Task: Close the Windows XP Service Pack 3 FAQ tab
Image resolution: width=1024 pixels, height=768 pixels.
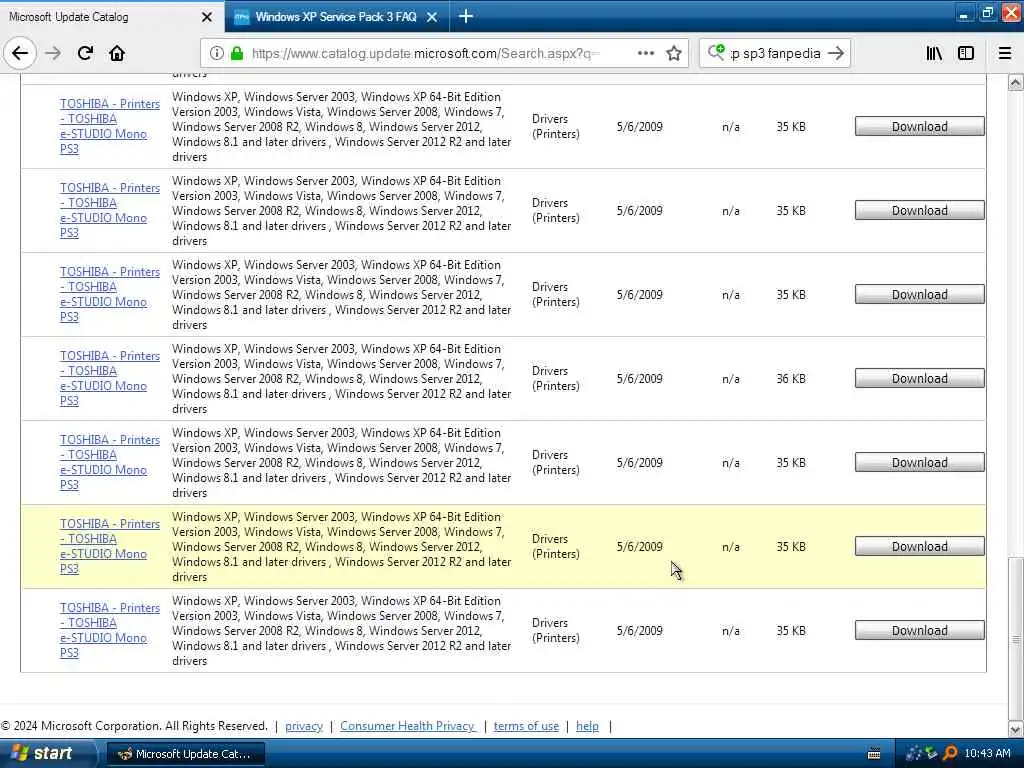Action: click(x=432, y=17)
